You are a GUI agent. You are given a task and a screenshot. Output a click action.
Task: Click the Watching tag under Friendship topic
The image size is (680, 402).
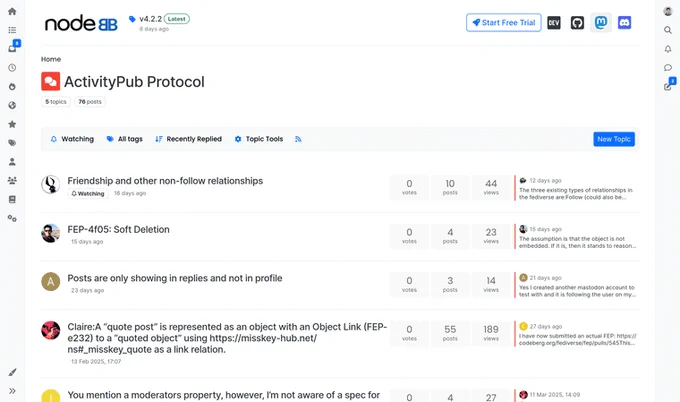coord(88,193)
